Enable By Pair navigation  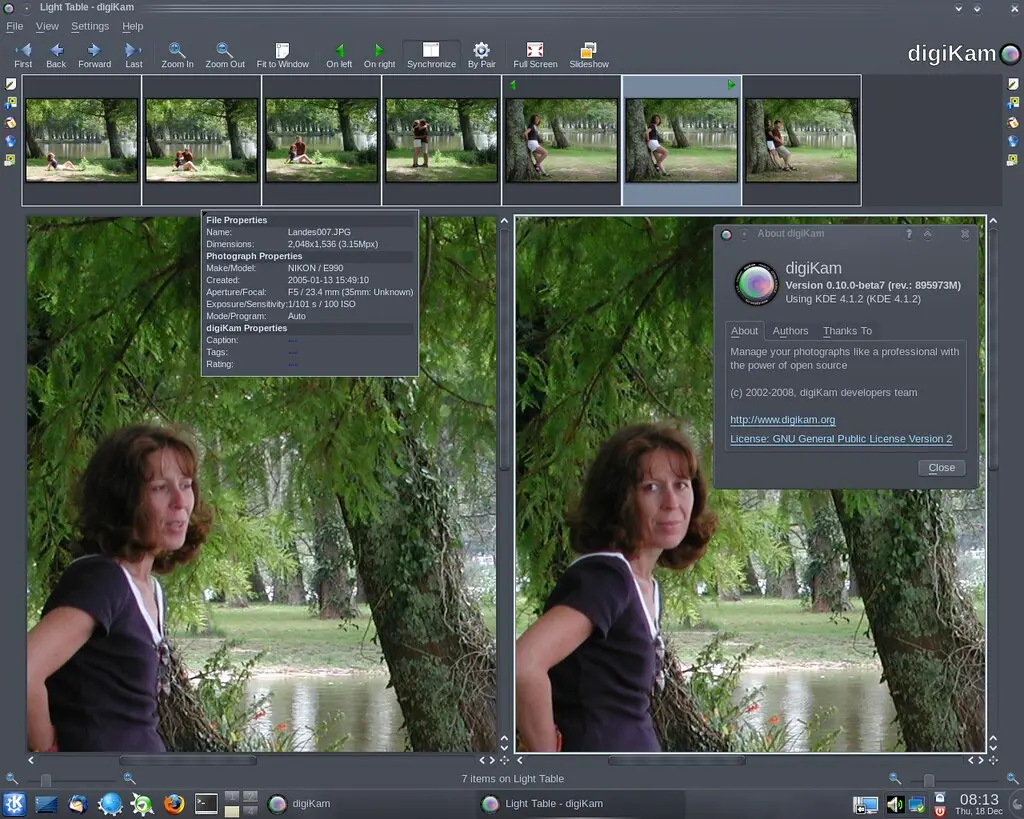click(481, 52)
